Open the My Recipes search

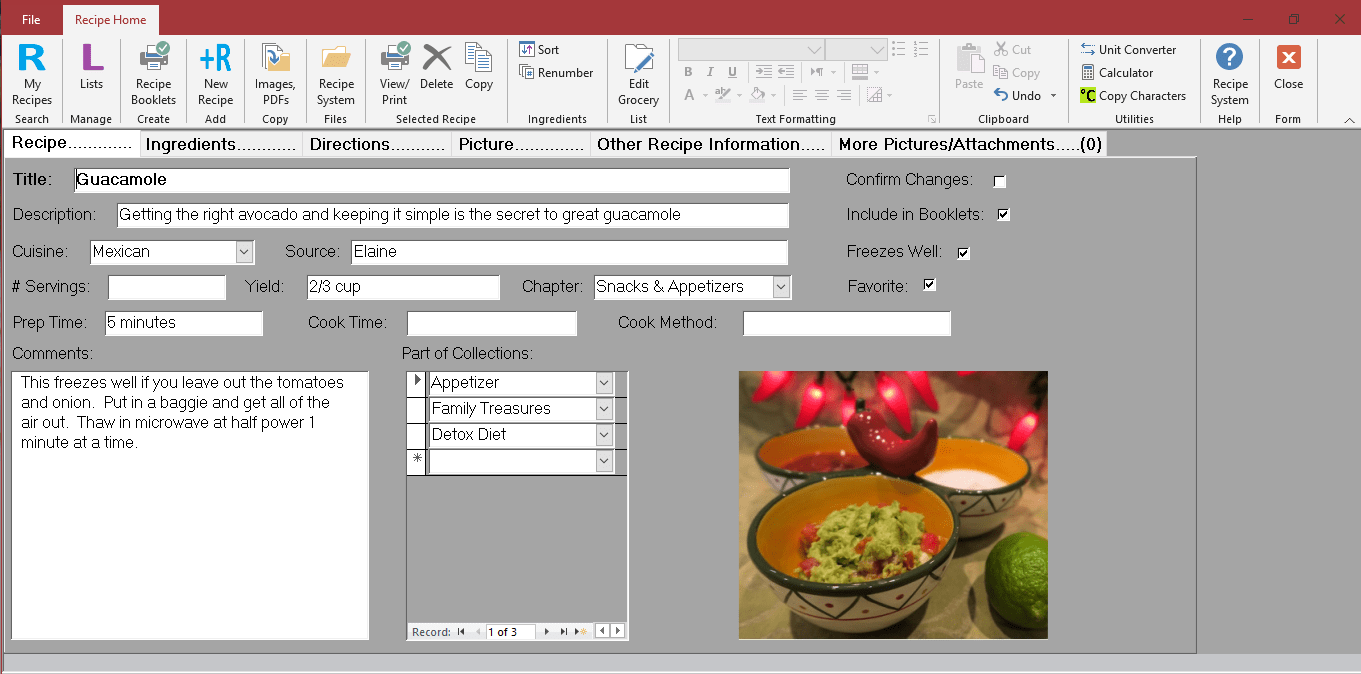(x=31, y=75)
